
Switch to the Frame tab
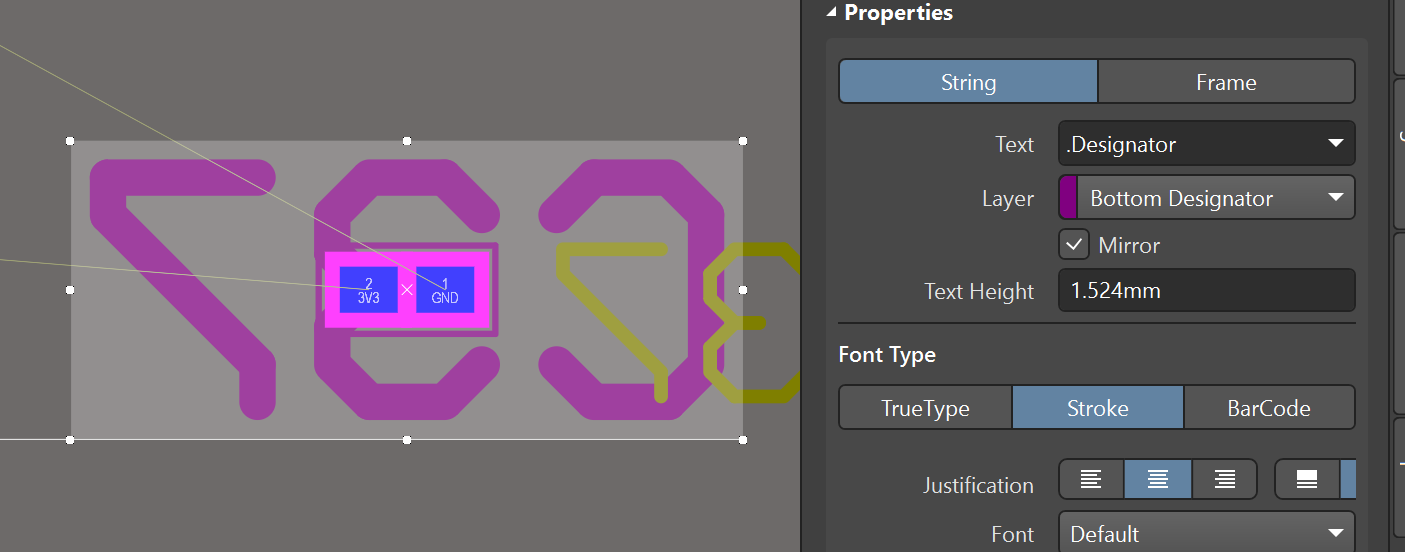point(1226,82)
